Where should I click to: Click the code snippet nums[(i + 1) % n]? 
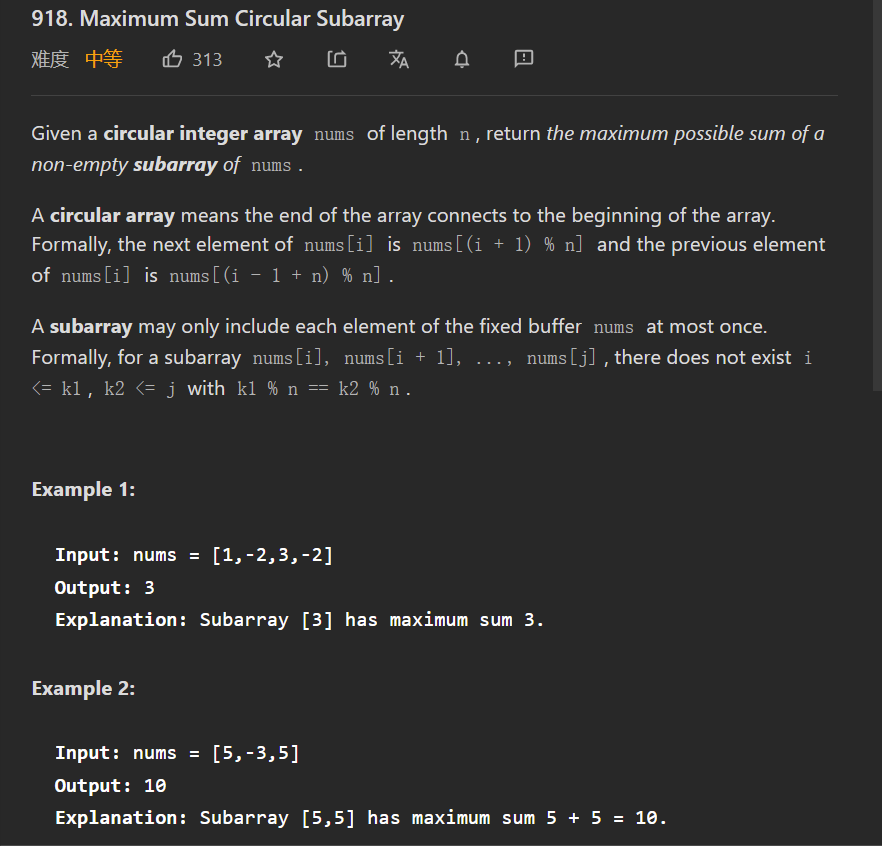(497, 245)
